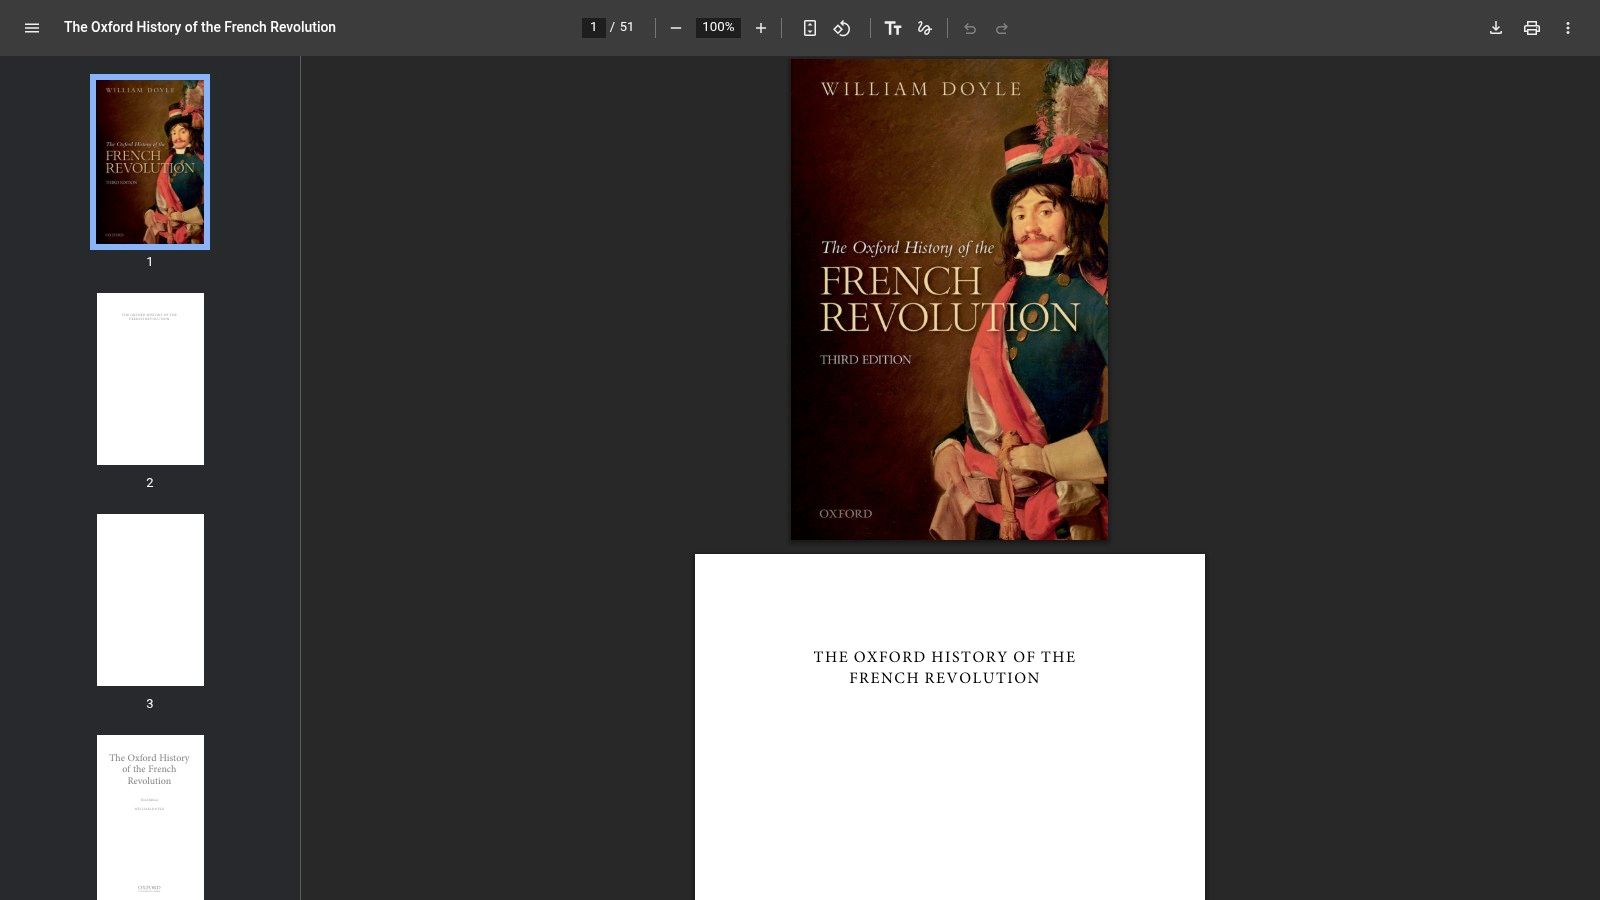Click the document title in the toolbar

pyautogui.click(x=200, y=27)
